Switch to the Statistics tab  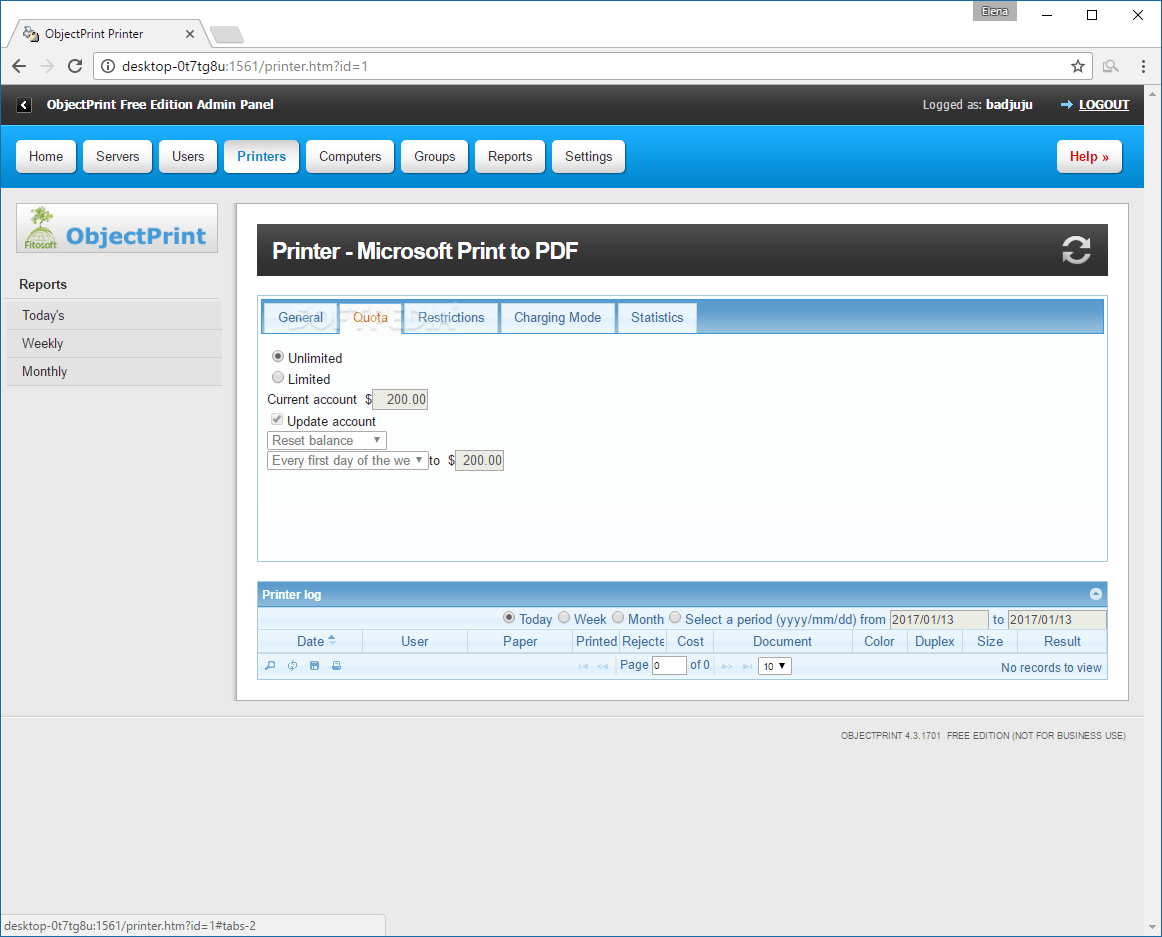657,317
